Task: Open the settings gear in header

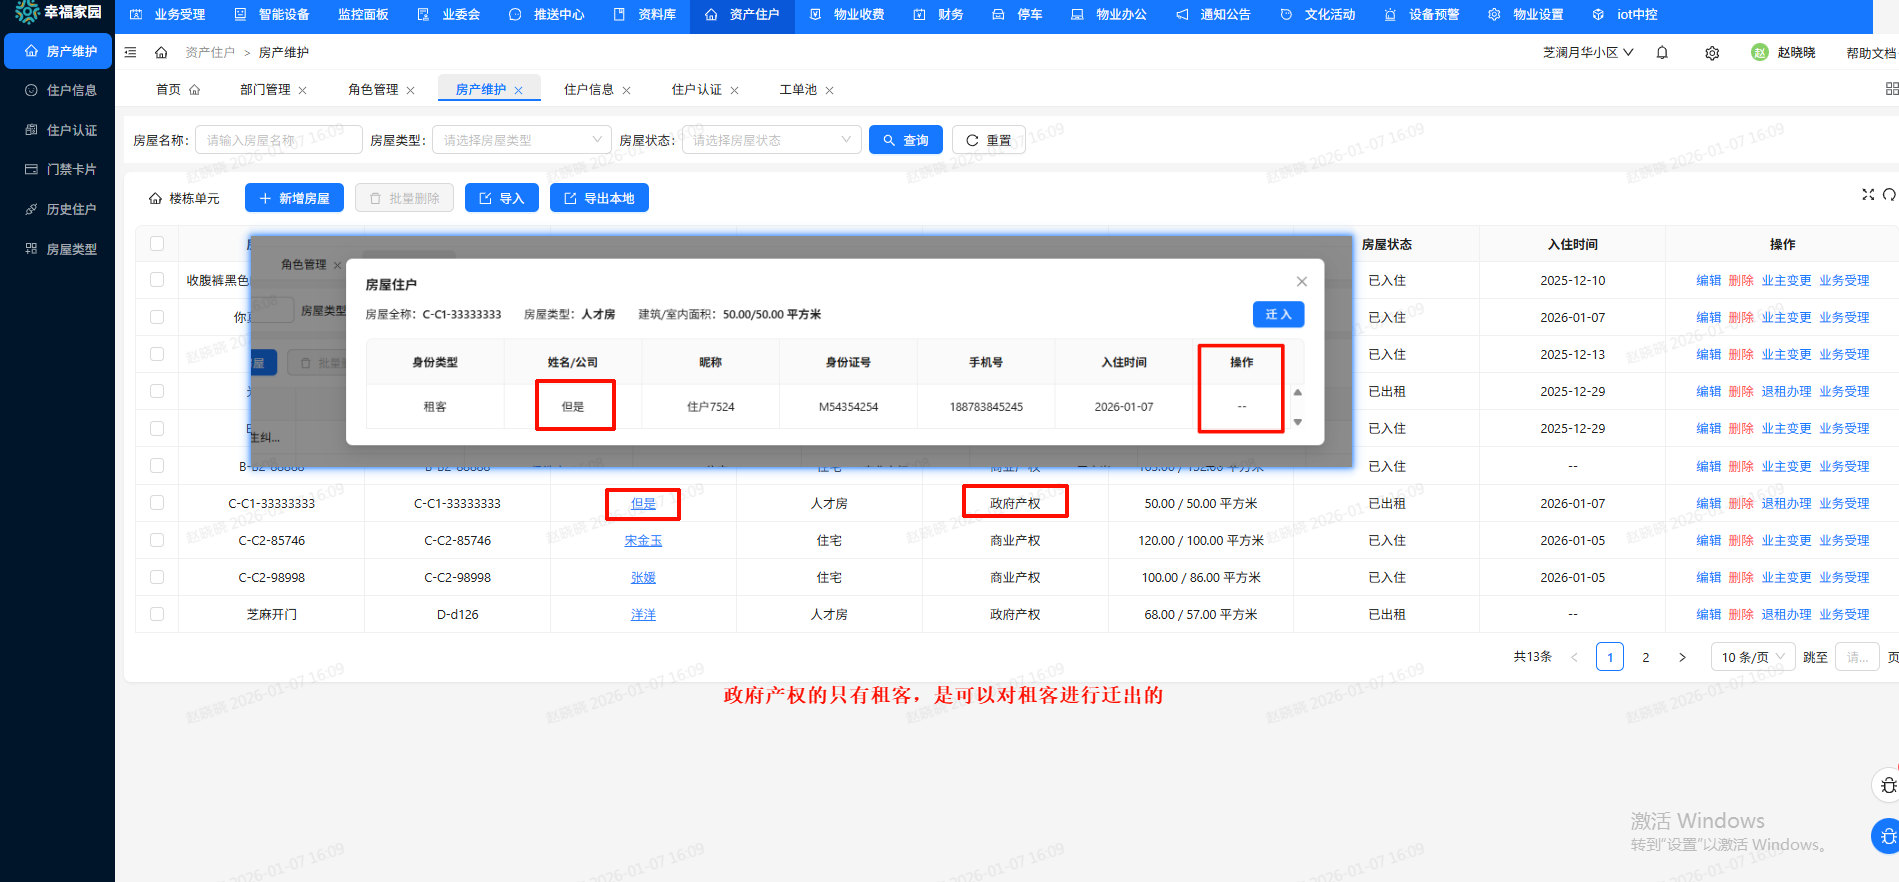Action: tap(1712, 53)
